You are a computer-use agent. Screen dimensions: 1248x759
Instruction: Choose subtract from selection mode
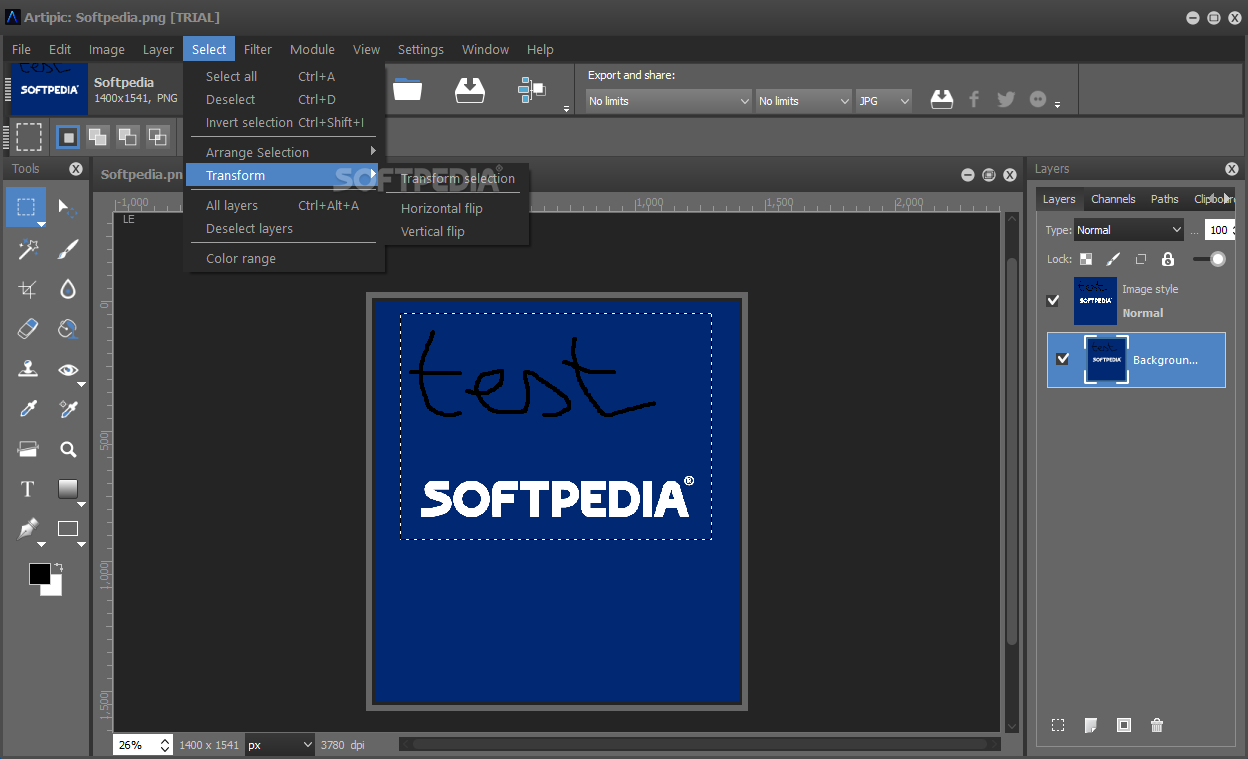tap(128, 137)
